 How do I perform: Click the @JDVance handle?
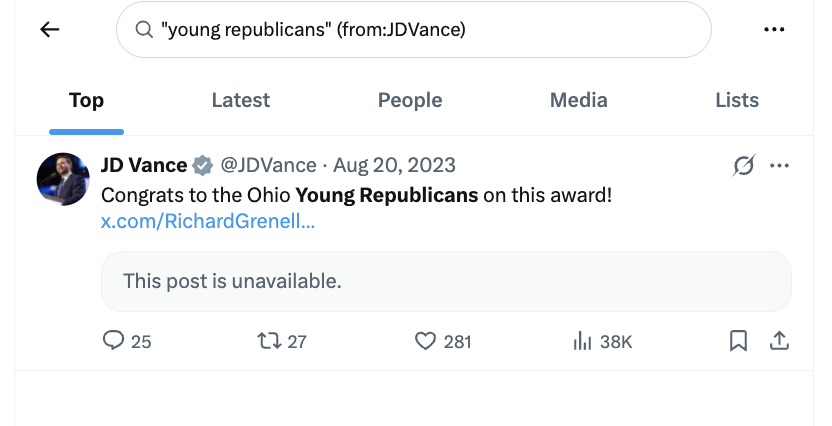coord(268,165)
